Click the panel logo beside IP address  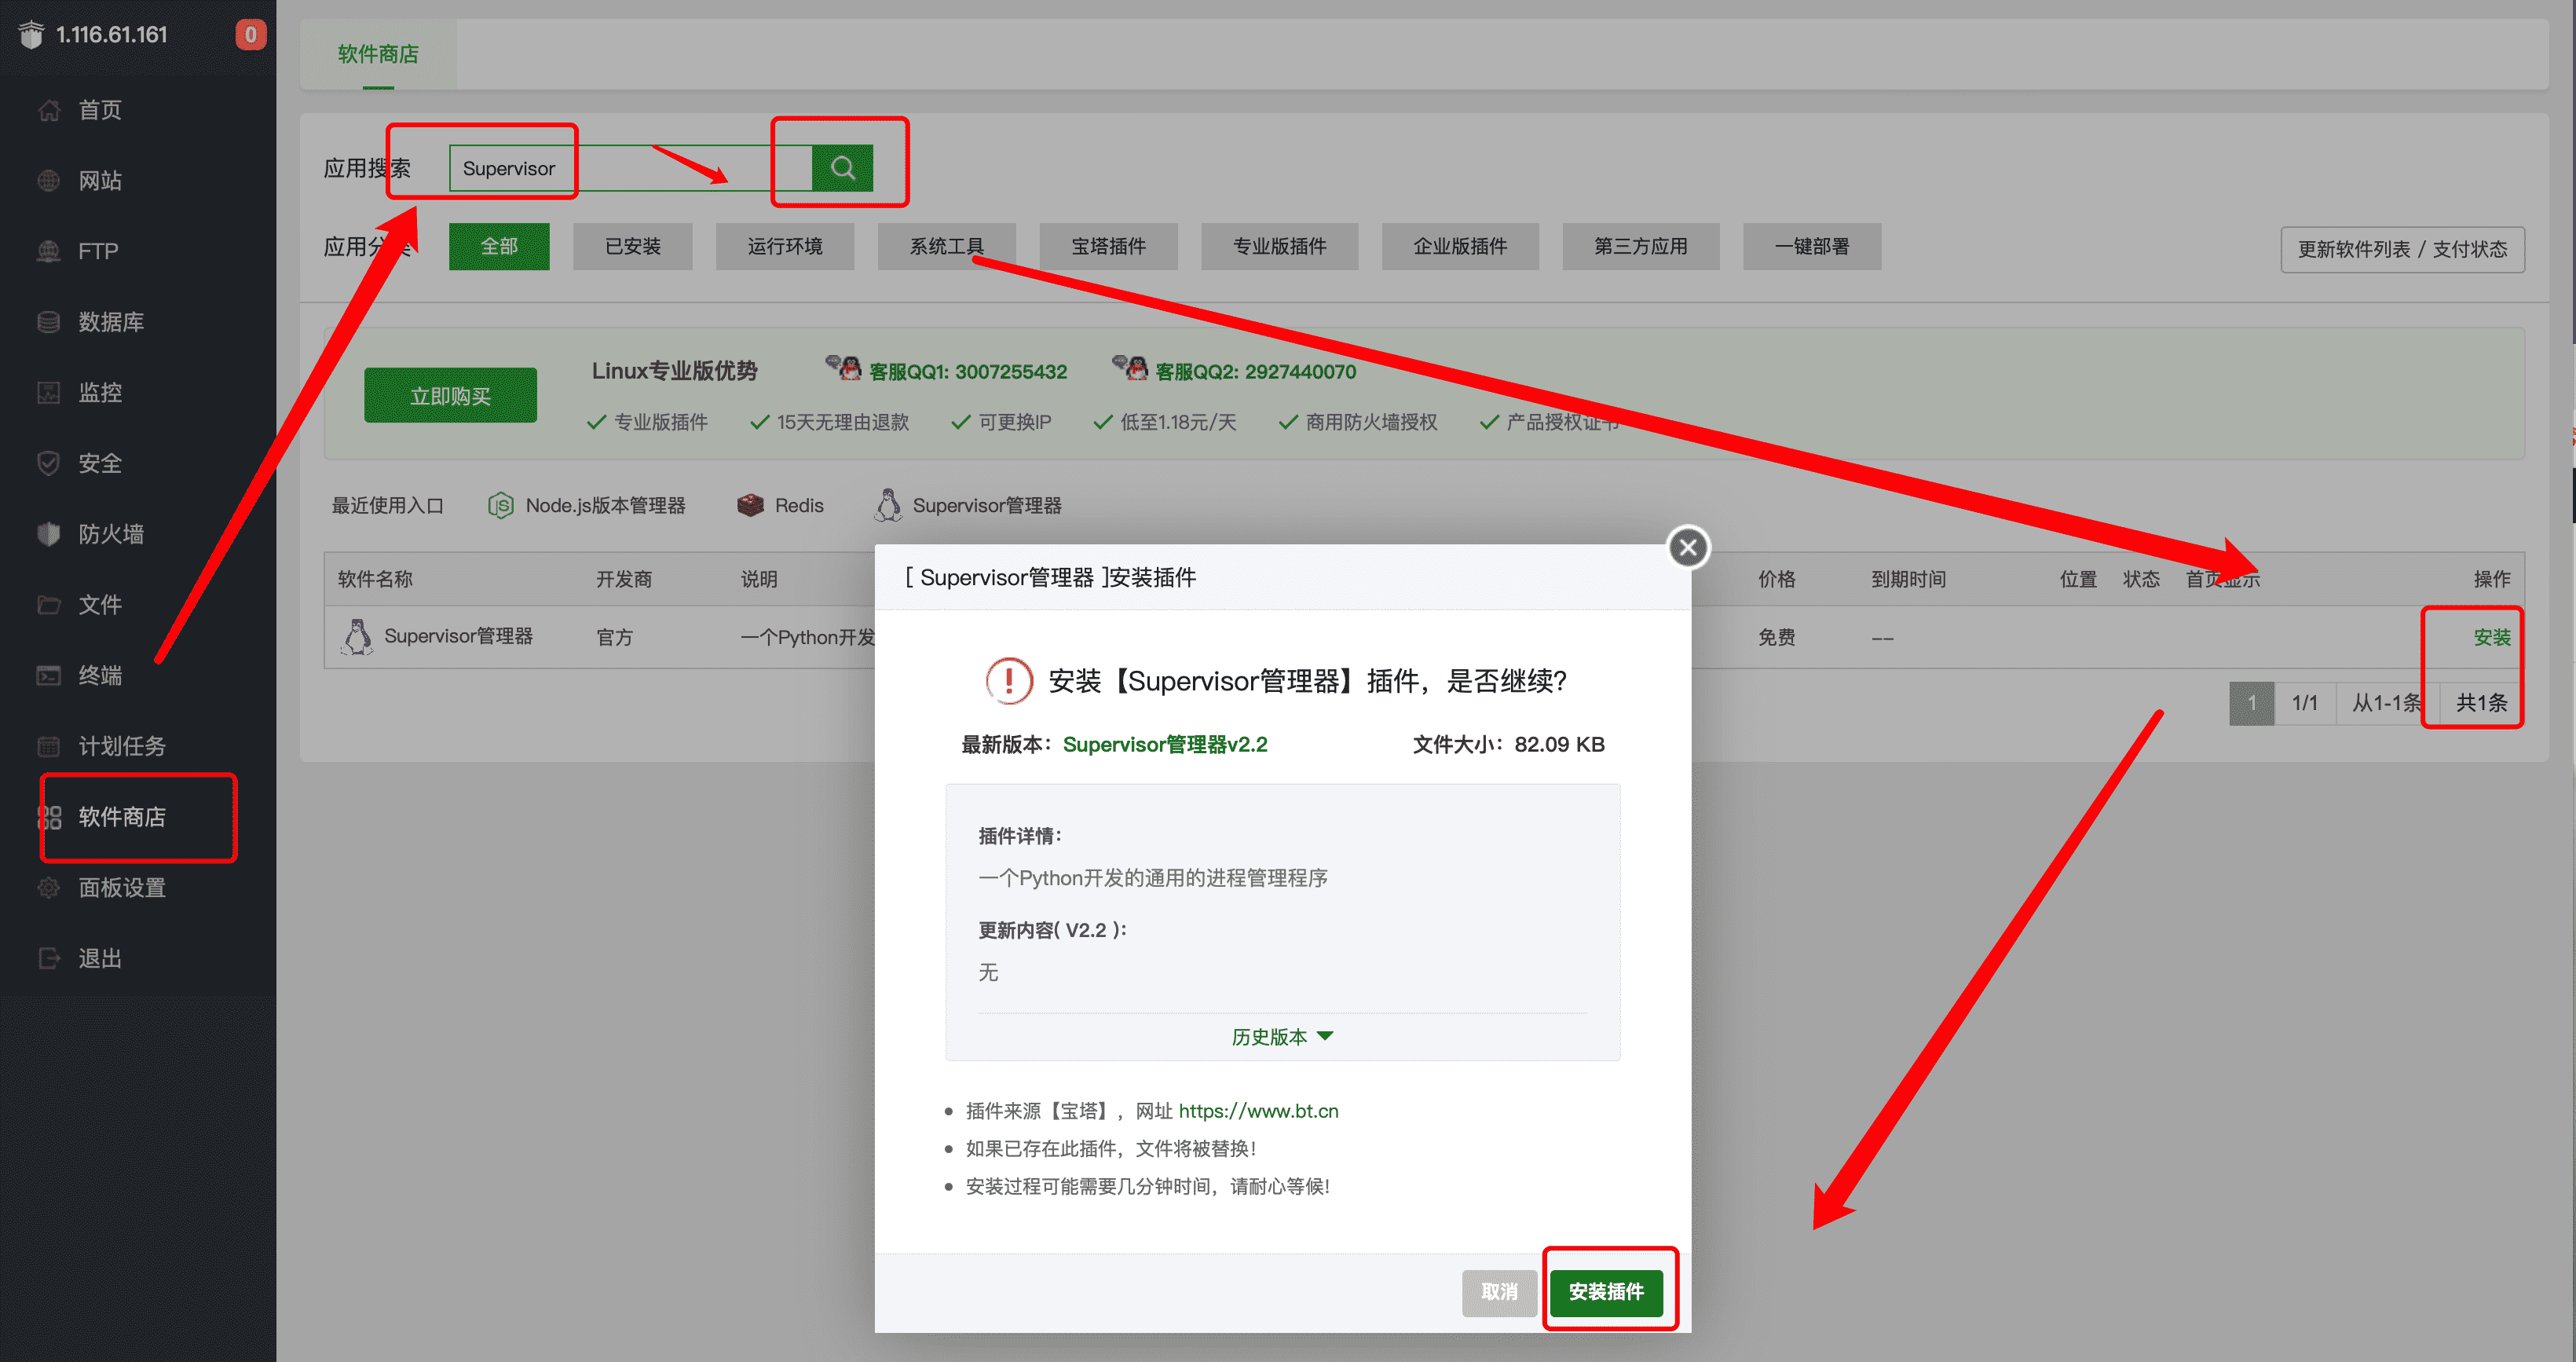click(31, 35)
